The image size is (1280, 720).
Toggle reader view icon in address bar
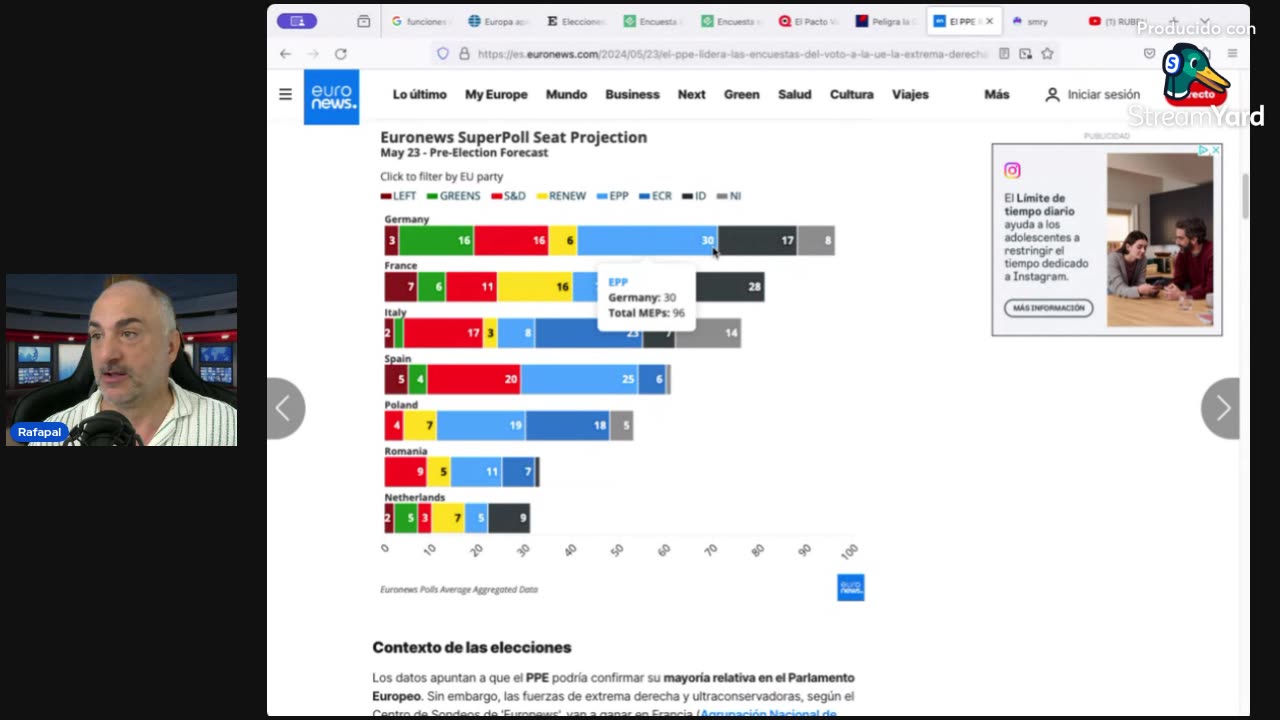point(1004,54)
